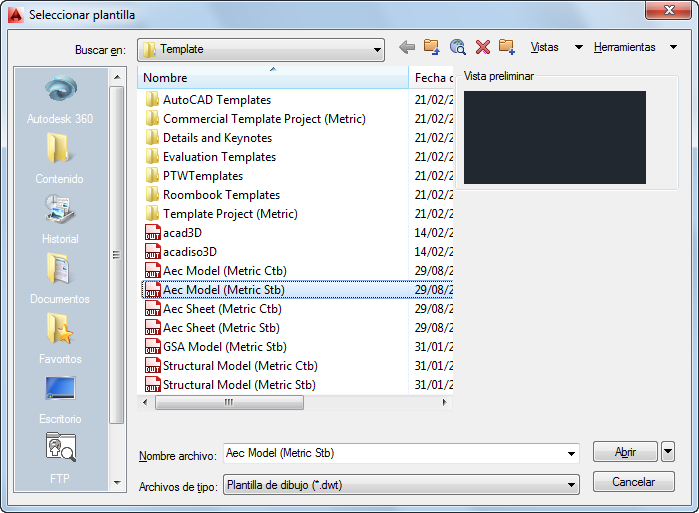This screenshot has height=513, width=699.
Task: Open the Herramientas dropdown arrow
Action: coord(674,47)
